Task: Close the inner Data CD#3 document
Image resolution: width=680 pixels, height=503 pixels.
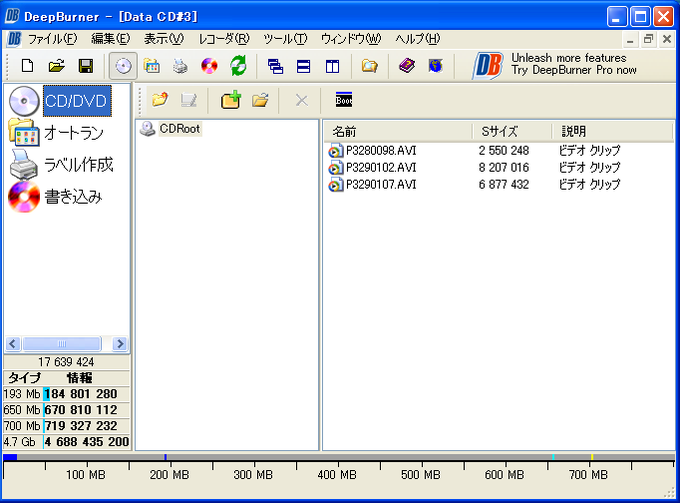Action: pos(667,39)
